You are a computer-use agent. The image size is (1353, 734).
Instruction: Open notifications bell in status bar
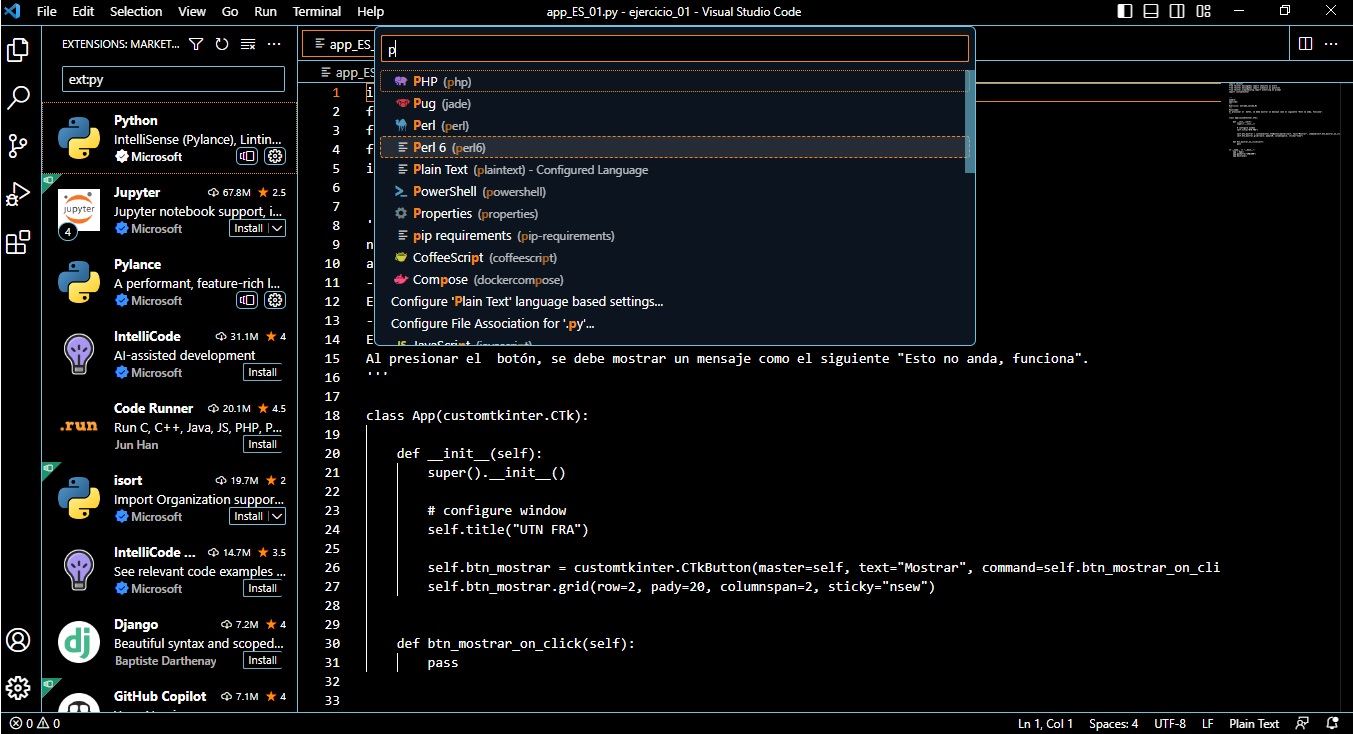click(1333, 723)
